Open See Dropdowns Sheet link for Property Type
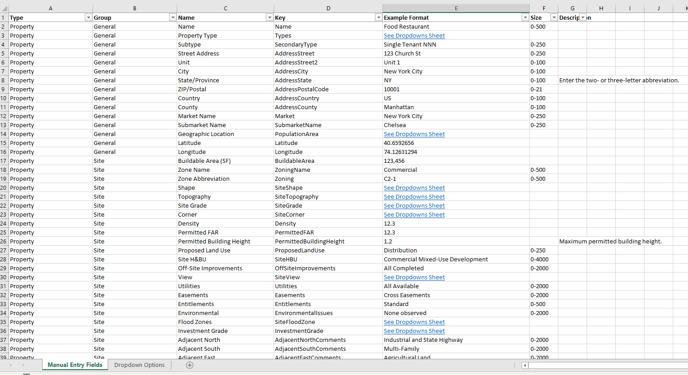 (x=414, y=36)
